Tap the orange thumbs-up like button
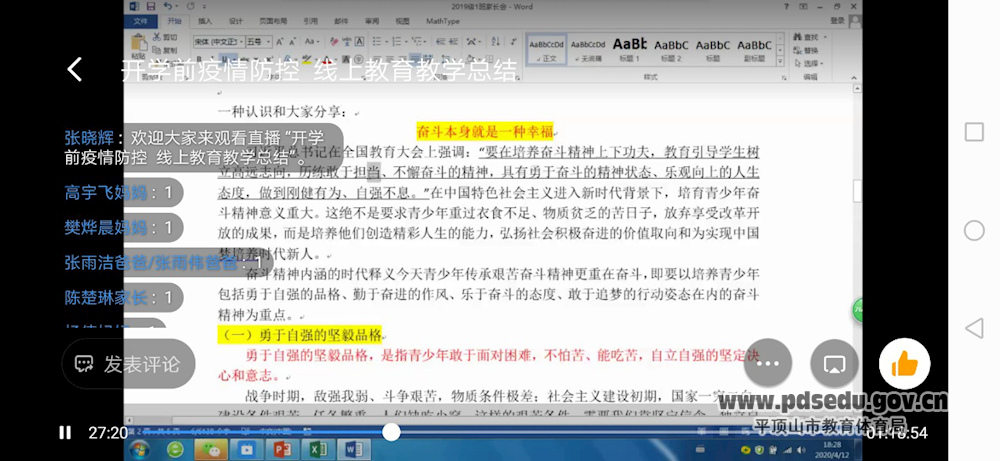This screenshot has height=461, width=1000. point(904,364)
